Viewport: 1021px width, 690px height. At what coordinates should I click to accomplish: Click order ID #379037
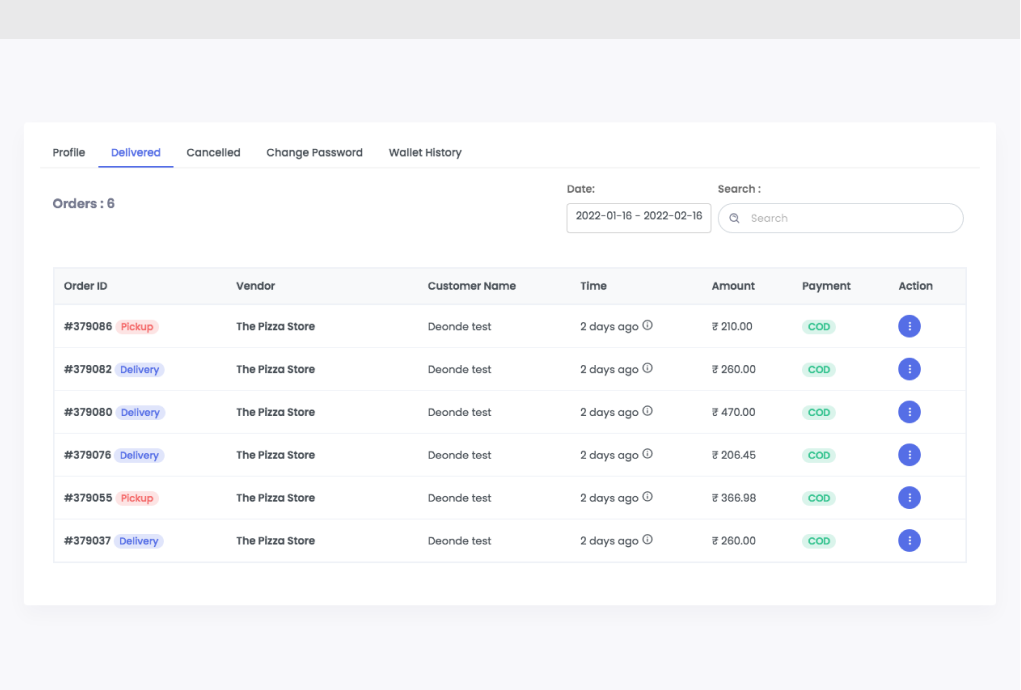point(87,541)
